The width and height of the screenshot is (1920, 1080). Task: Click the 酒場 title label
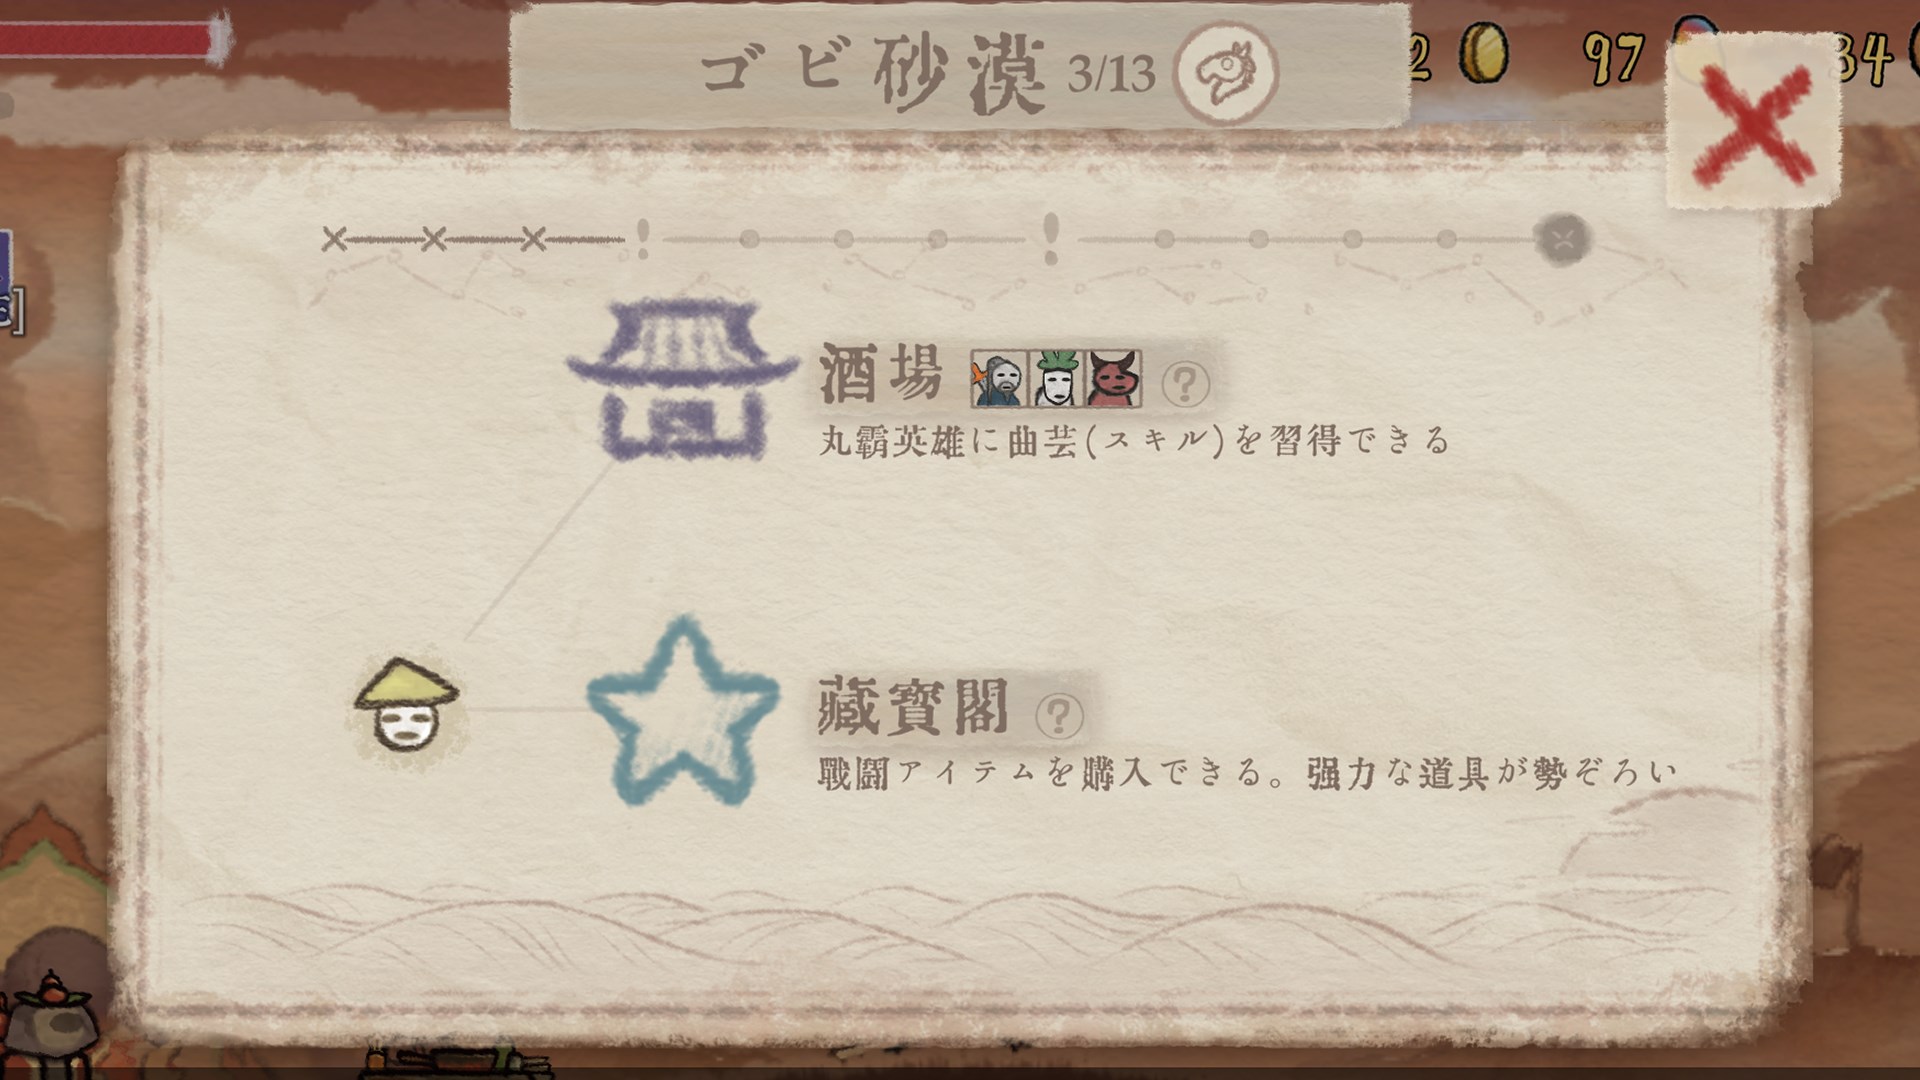[x=881, y=373]
